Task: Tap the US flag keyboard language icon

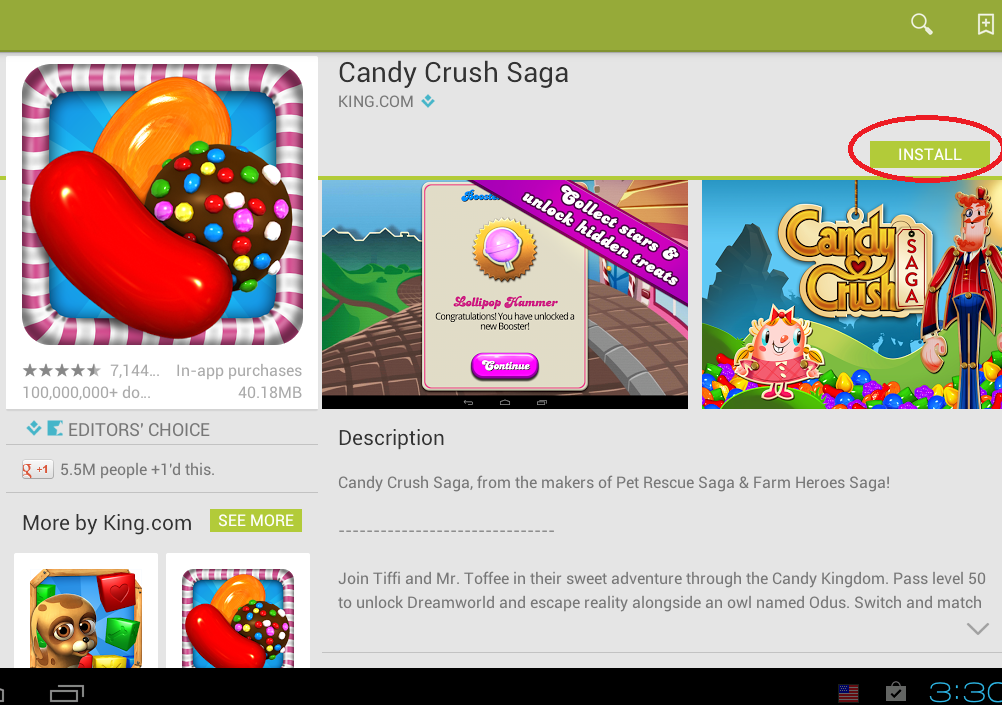Action: click(848, 692)
